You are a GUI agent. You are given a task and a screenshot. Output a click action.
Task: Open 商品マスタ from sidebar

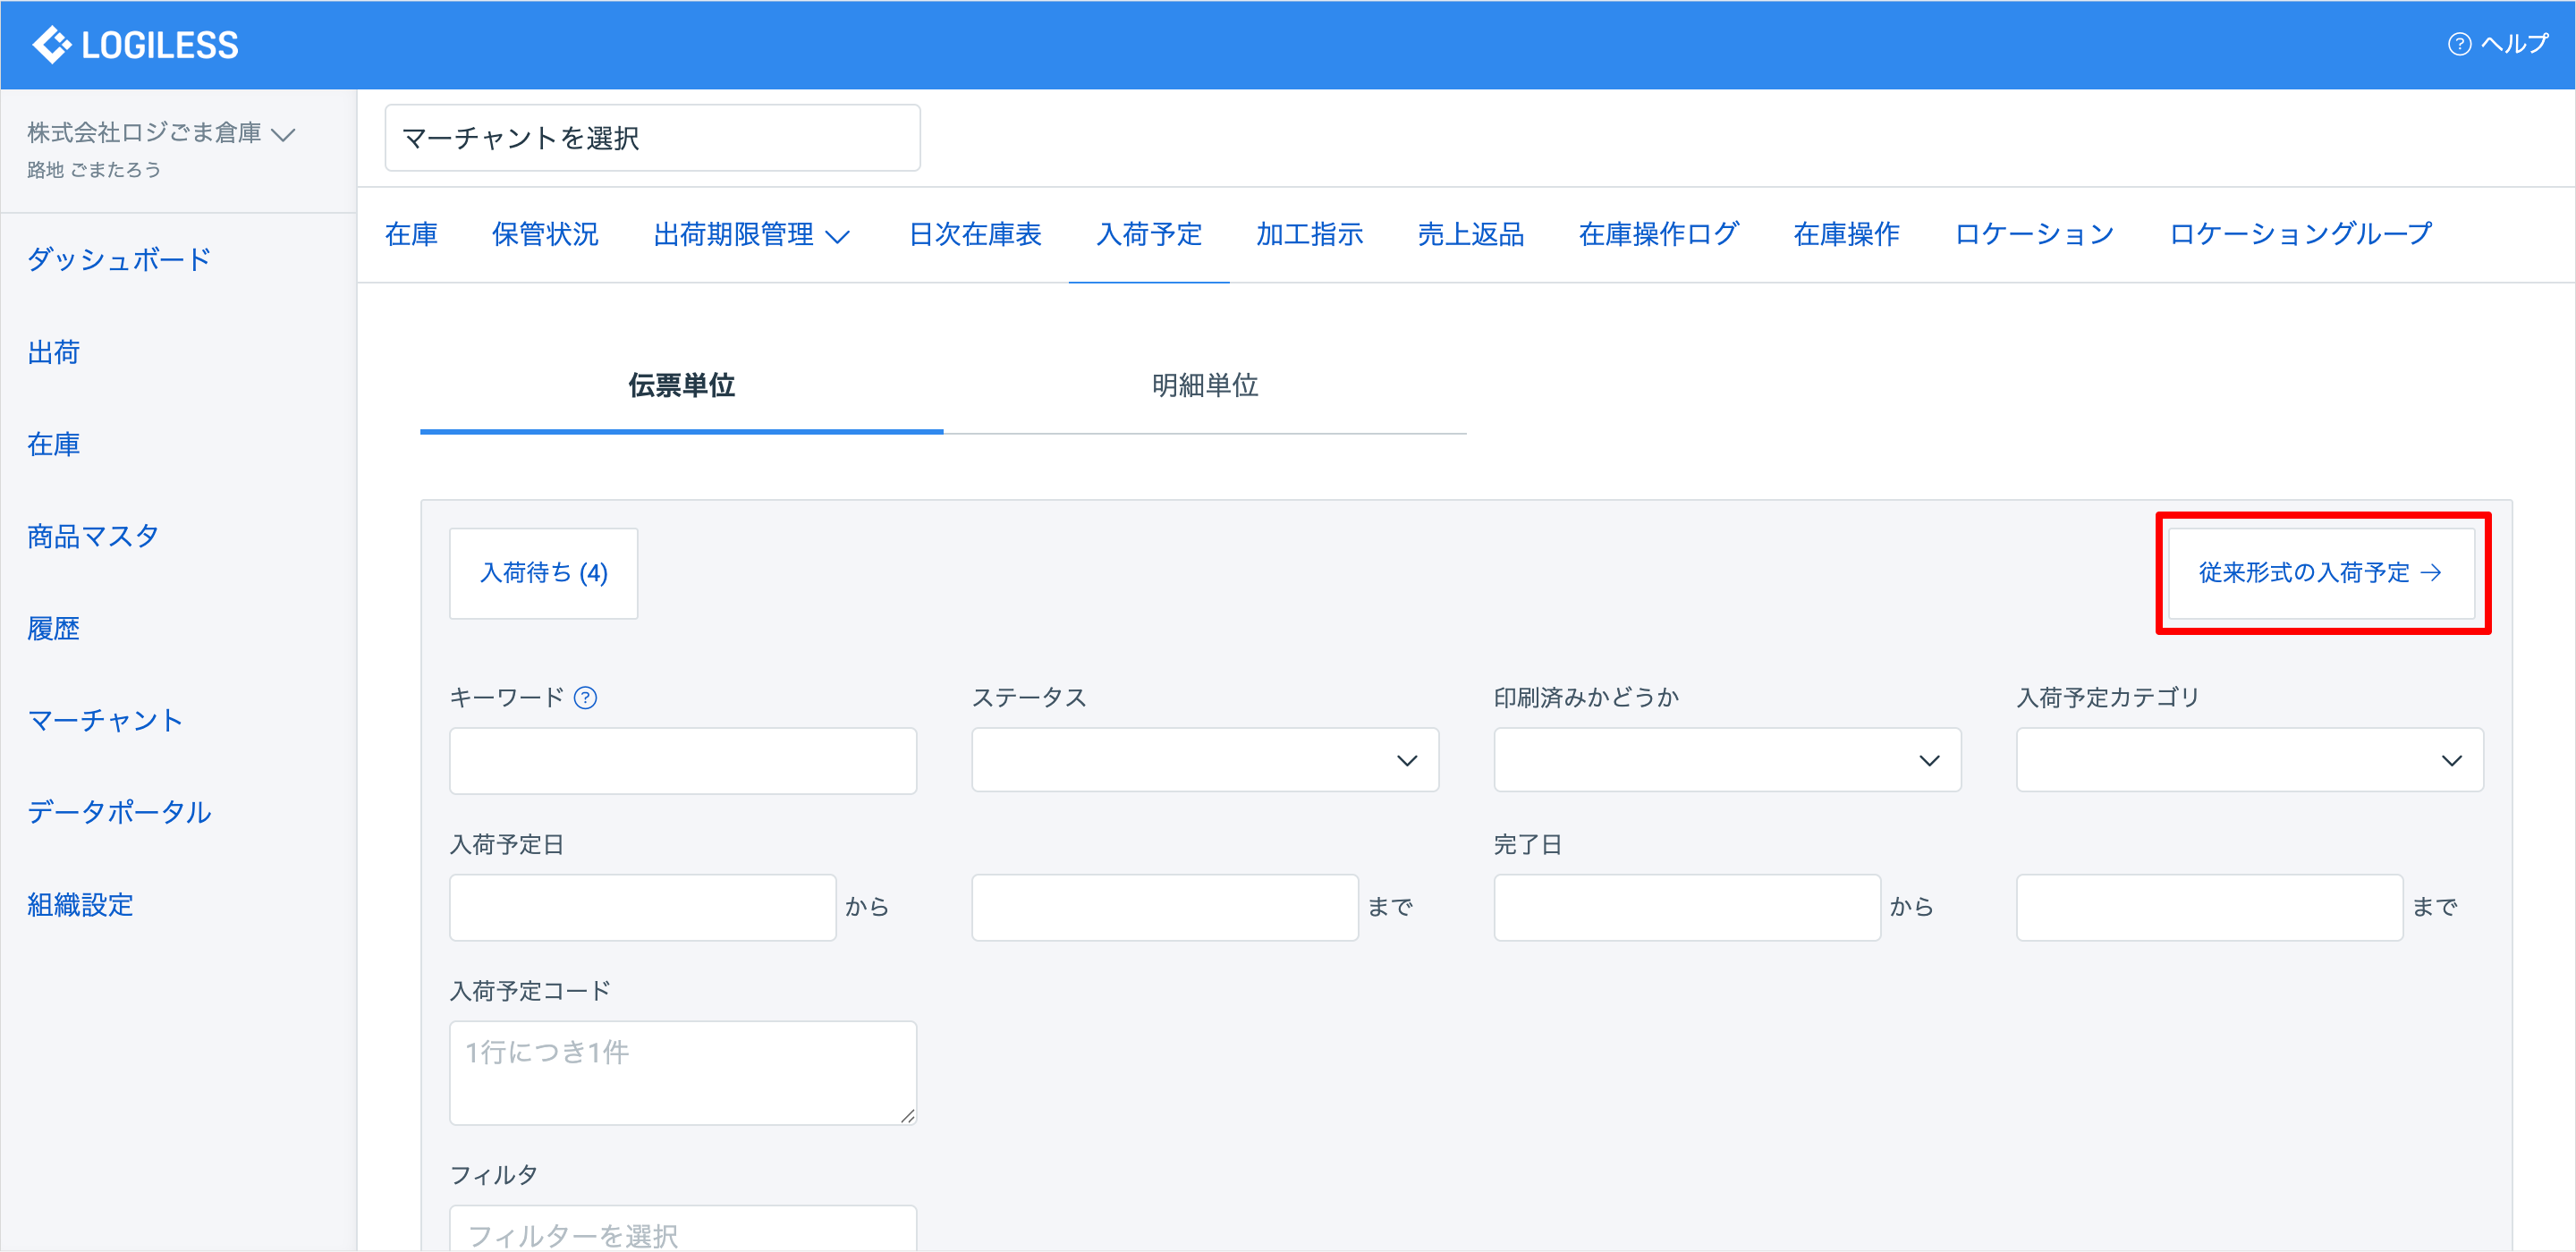[x=93, y=537]
